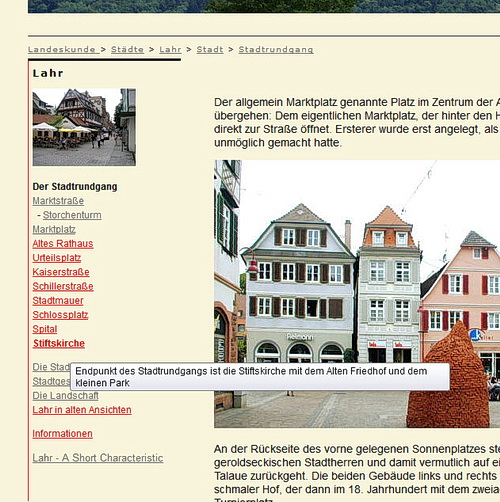The height and width of the screenshot is (502, 500).
Task: Click the Marktplatz houses photo
Action: click(357, 294)
